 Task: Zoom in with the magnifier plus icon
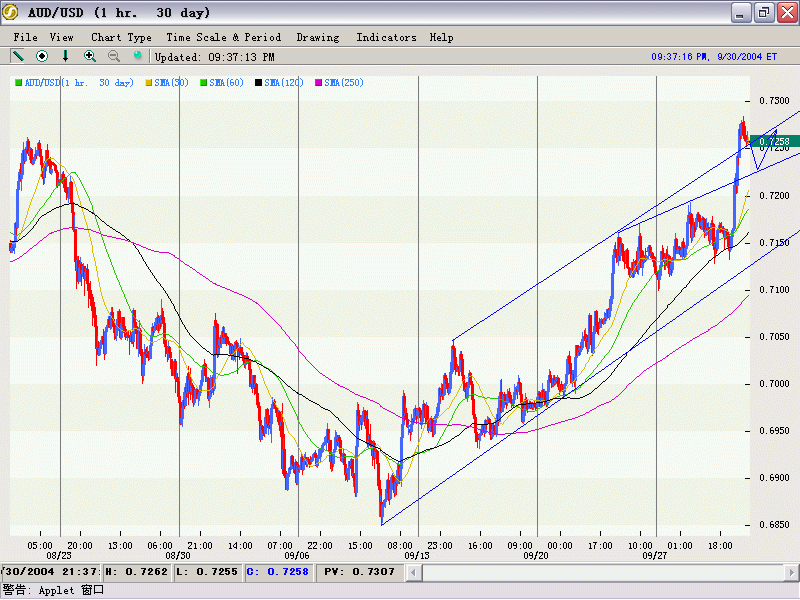click(90, 57)
